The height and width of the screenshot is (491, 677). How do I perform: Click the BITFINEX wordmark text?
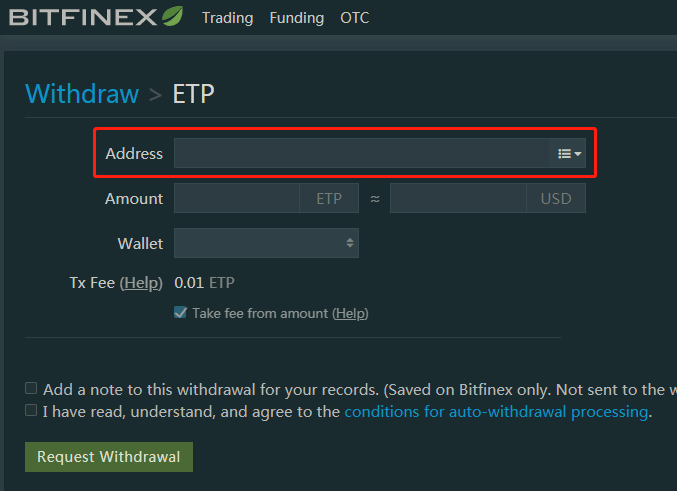coord(84,17)
